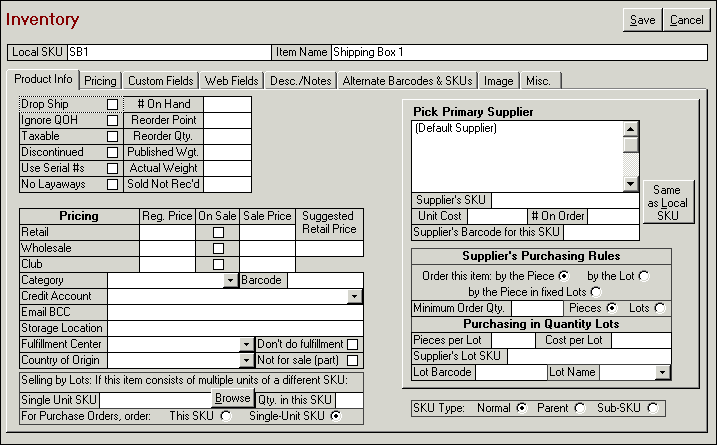Click the Pieces per Lot field
This screenshot has height=445, width=717.
pos(513,340)
